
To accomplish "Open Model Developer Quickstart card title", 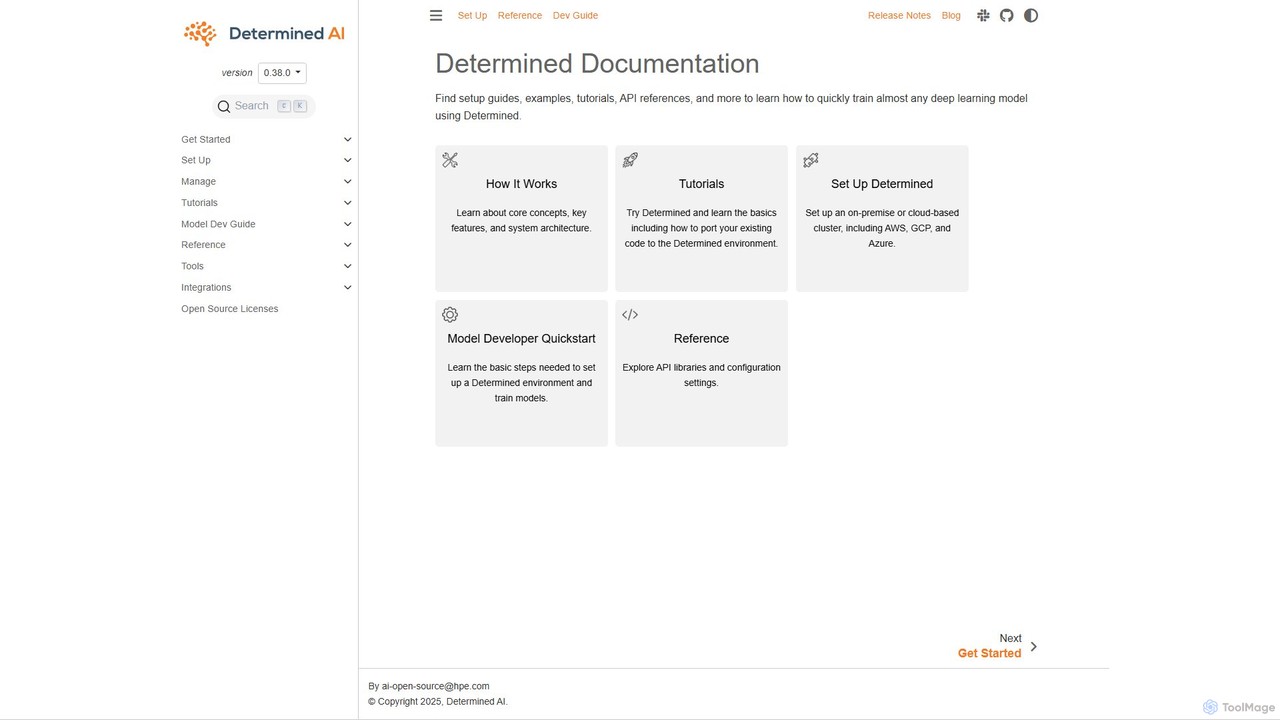I will [521, 338].
